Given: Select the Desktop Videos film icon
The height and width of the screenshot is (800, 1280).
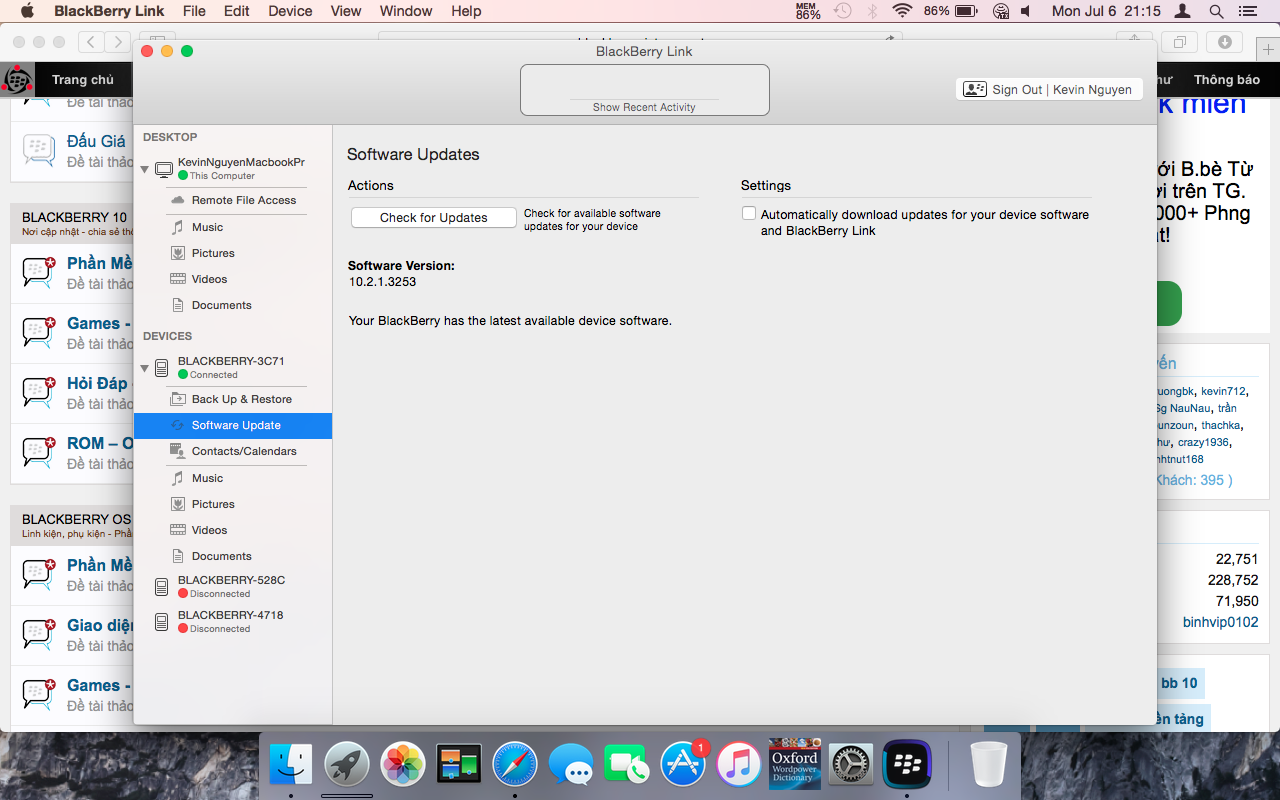Looking at the screenshot, I should tap(178, 279).
